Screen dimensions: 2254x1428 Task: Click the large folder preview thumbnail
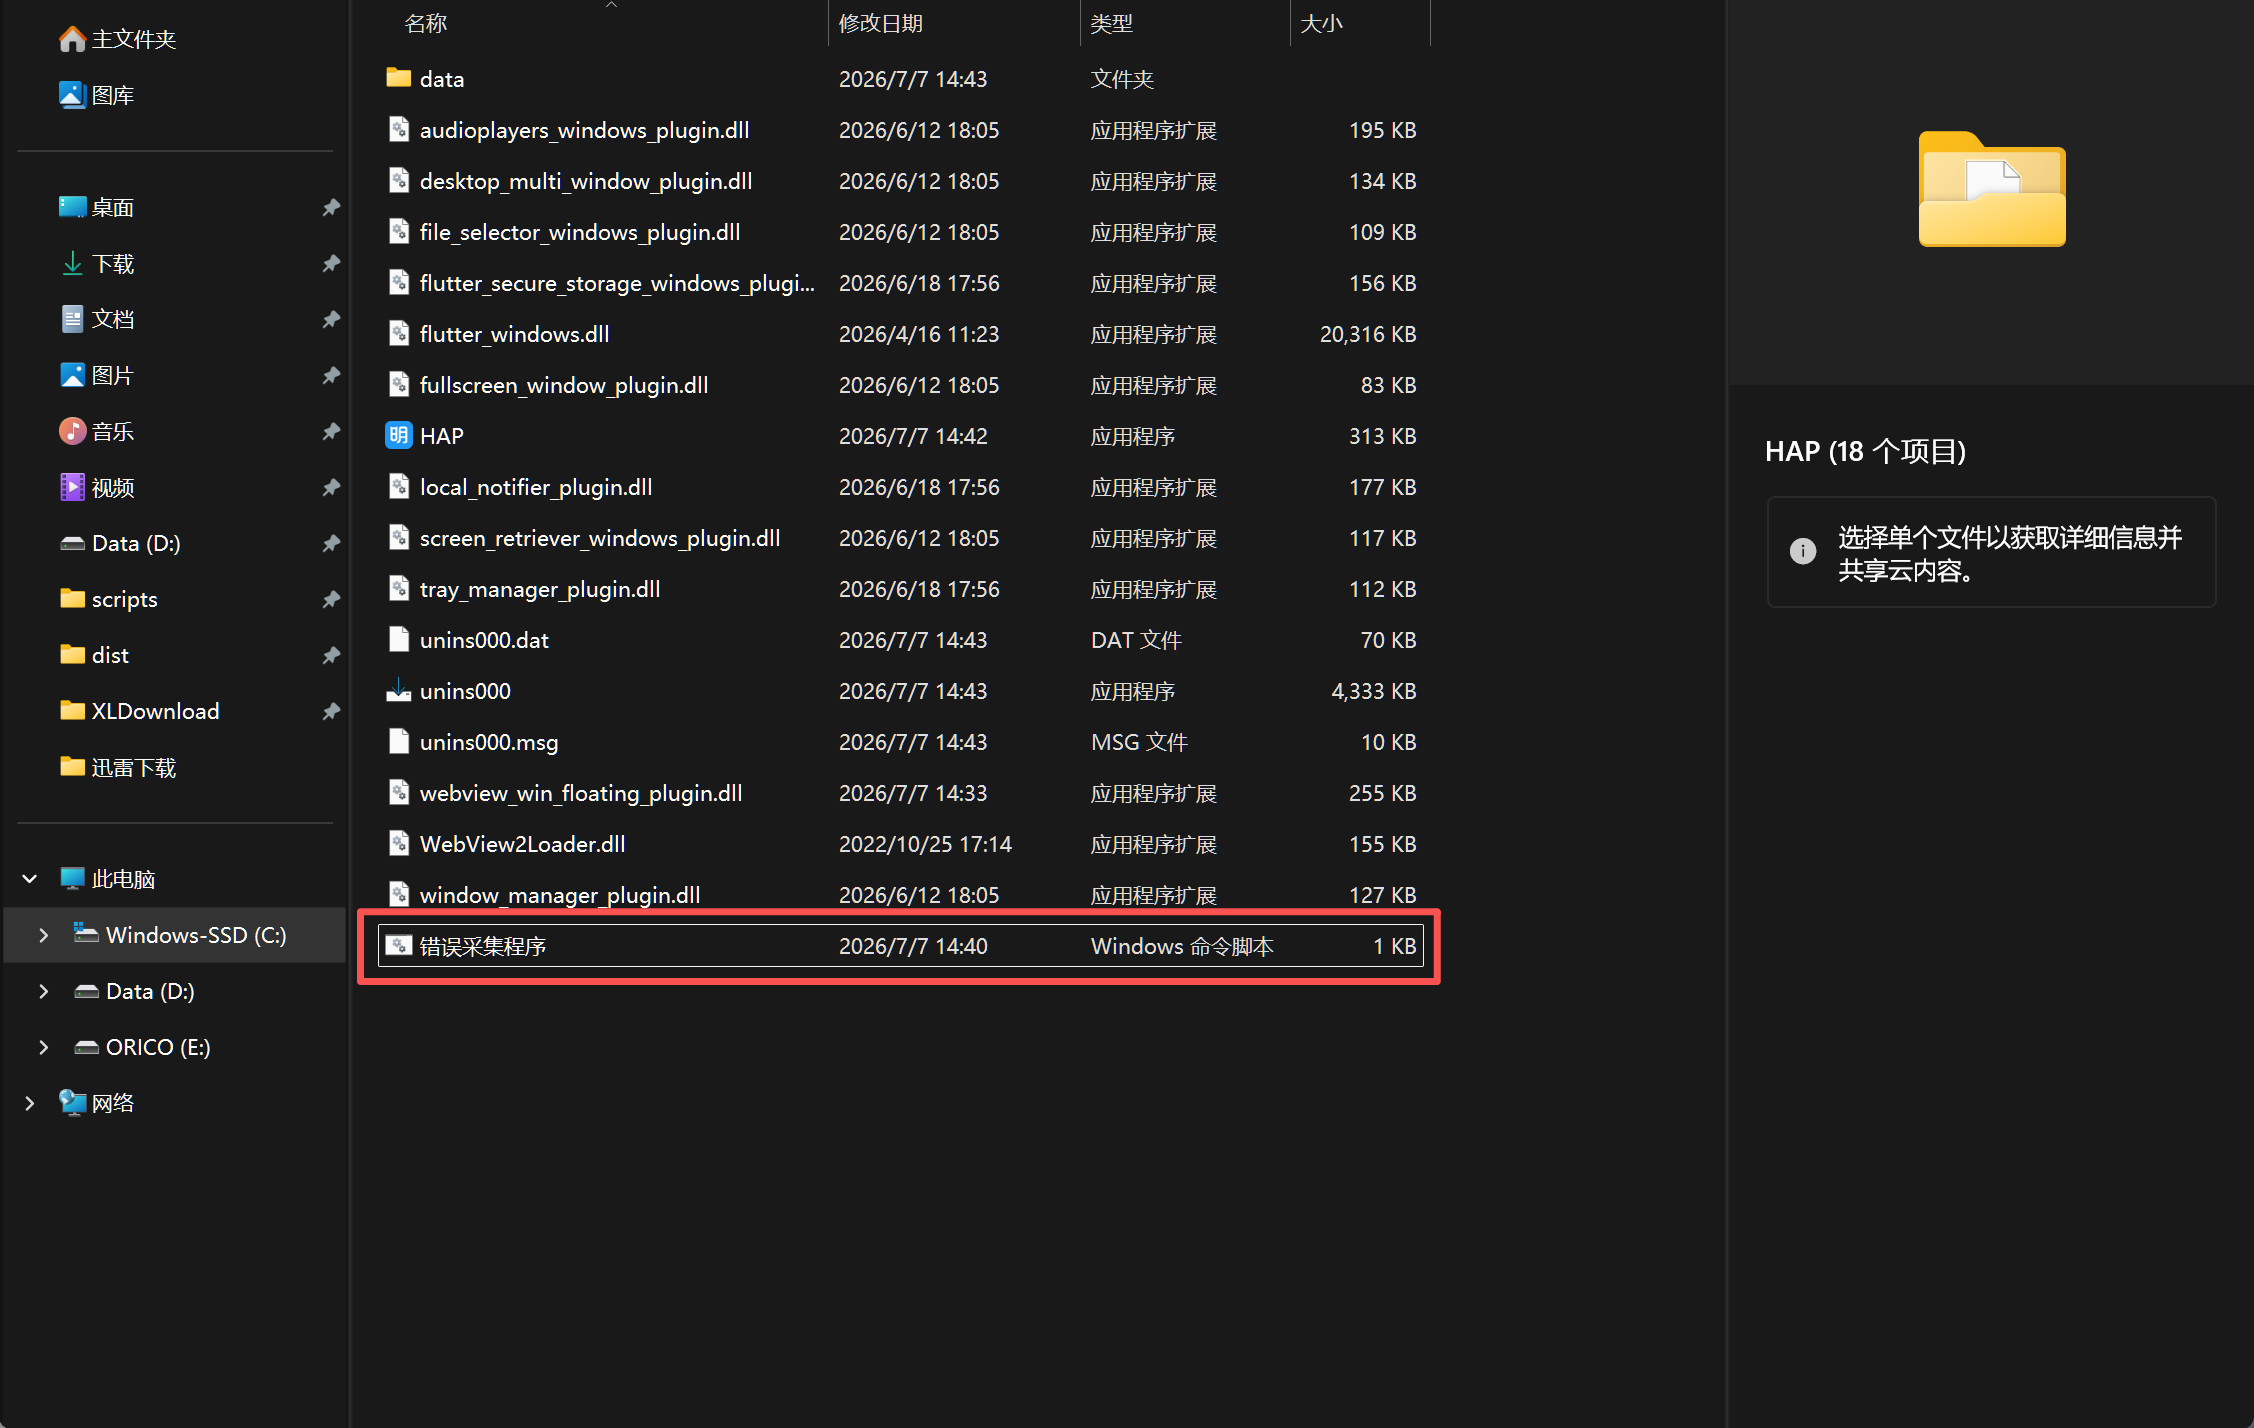click(x=1991, y=189)
